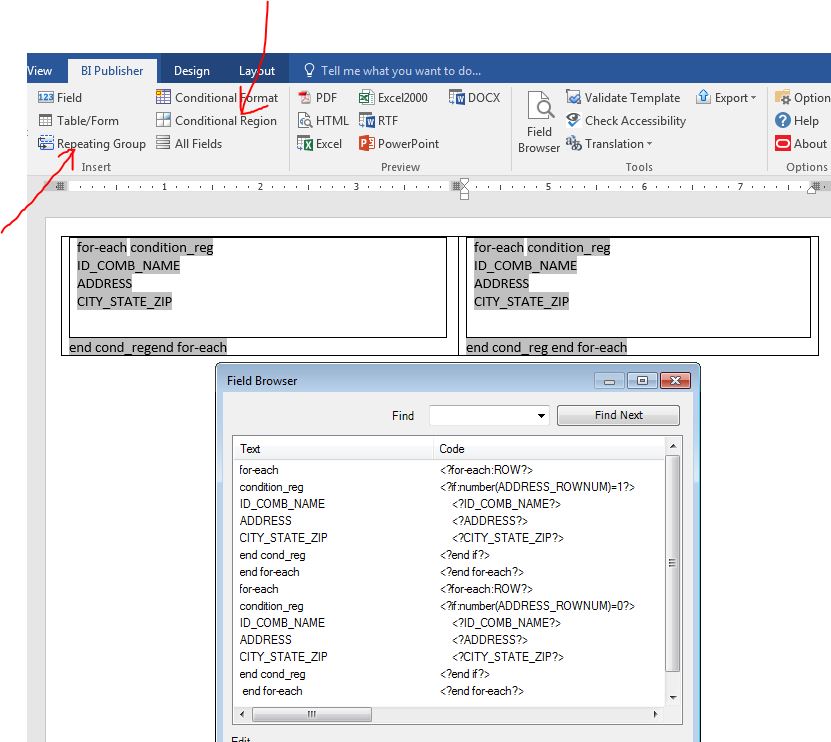Click ID_COMB_NAME field in left table cell

(128, 266)
